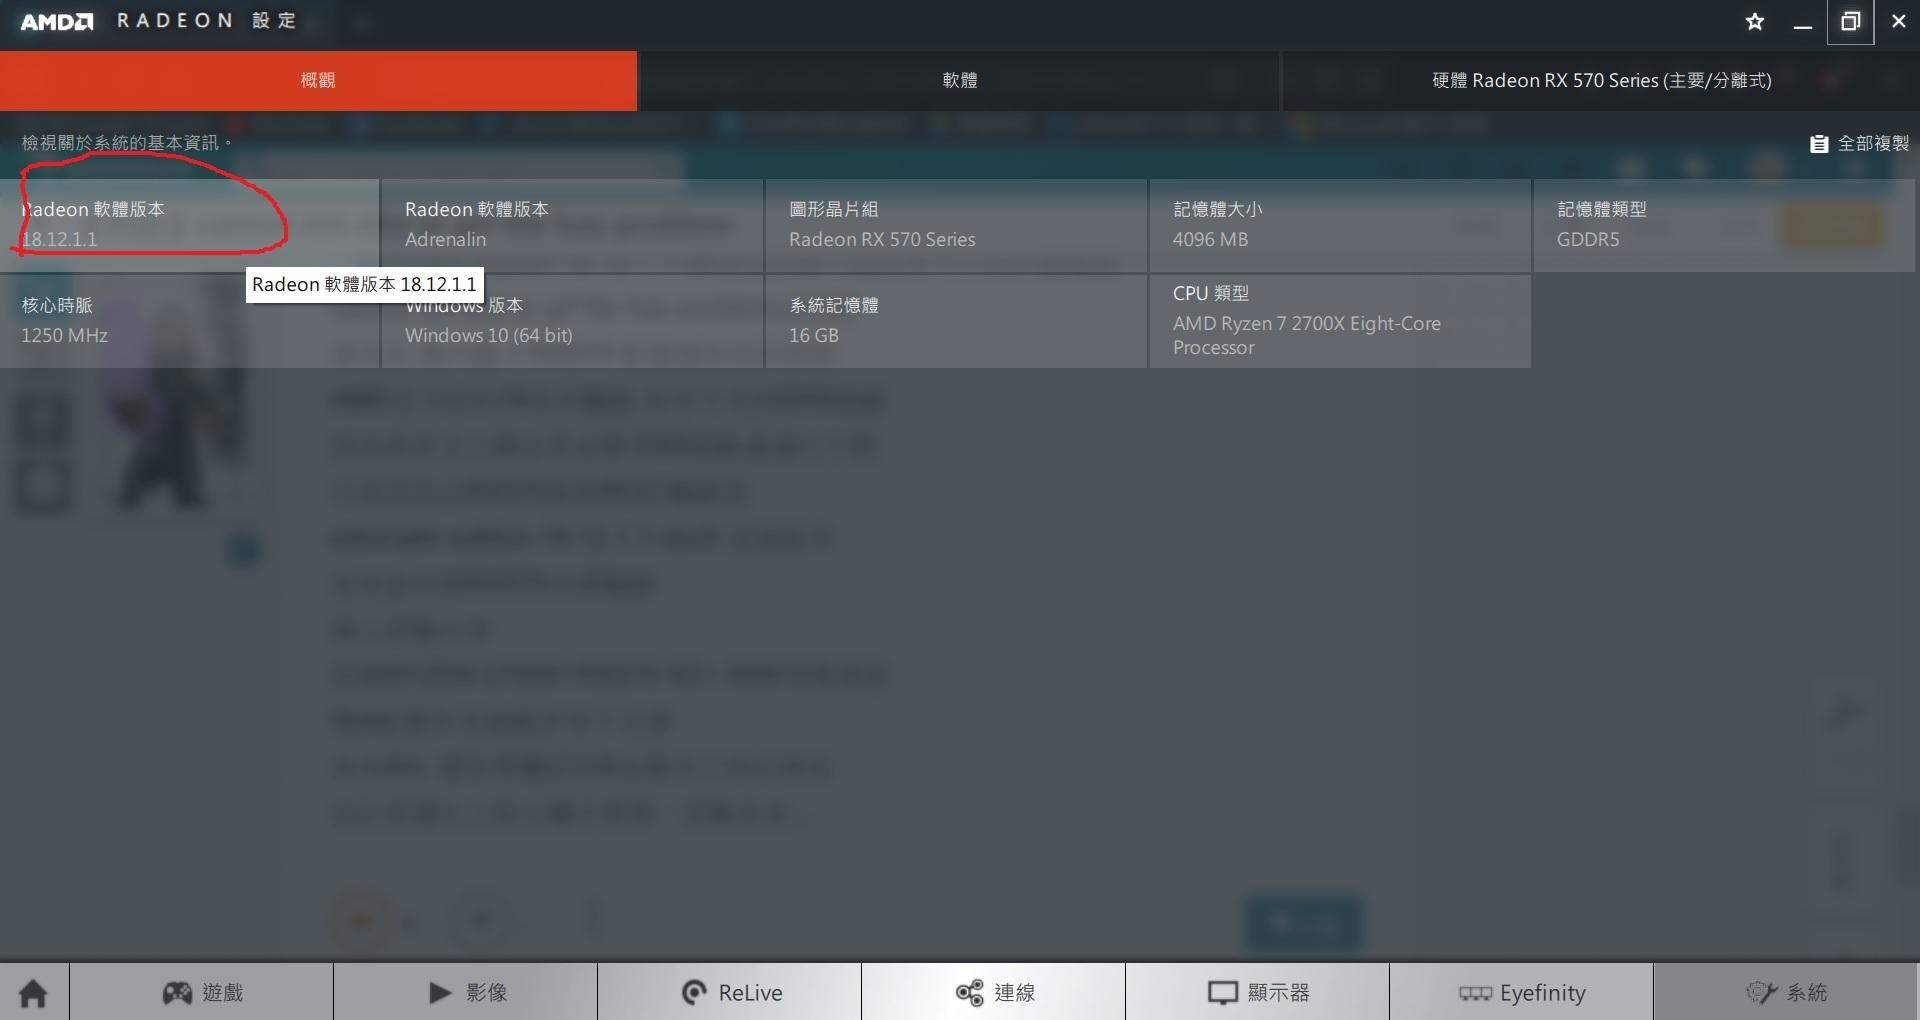
Task: Click the 全部複製 copy all button
Action: (x=1859, y=143)
